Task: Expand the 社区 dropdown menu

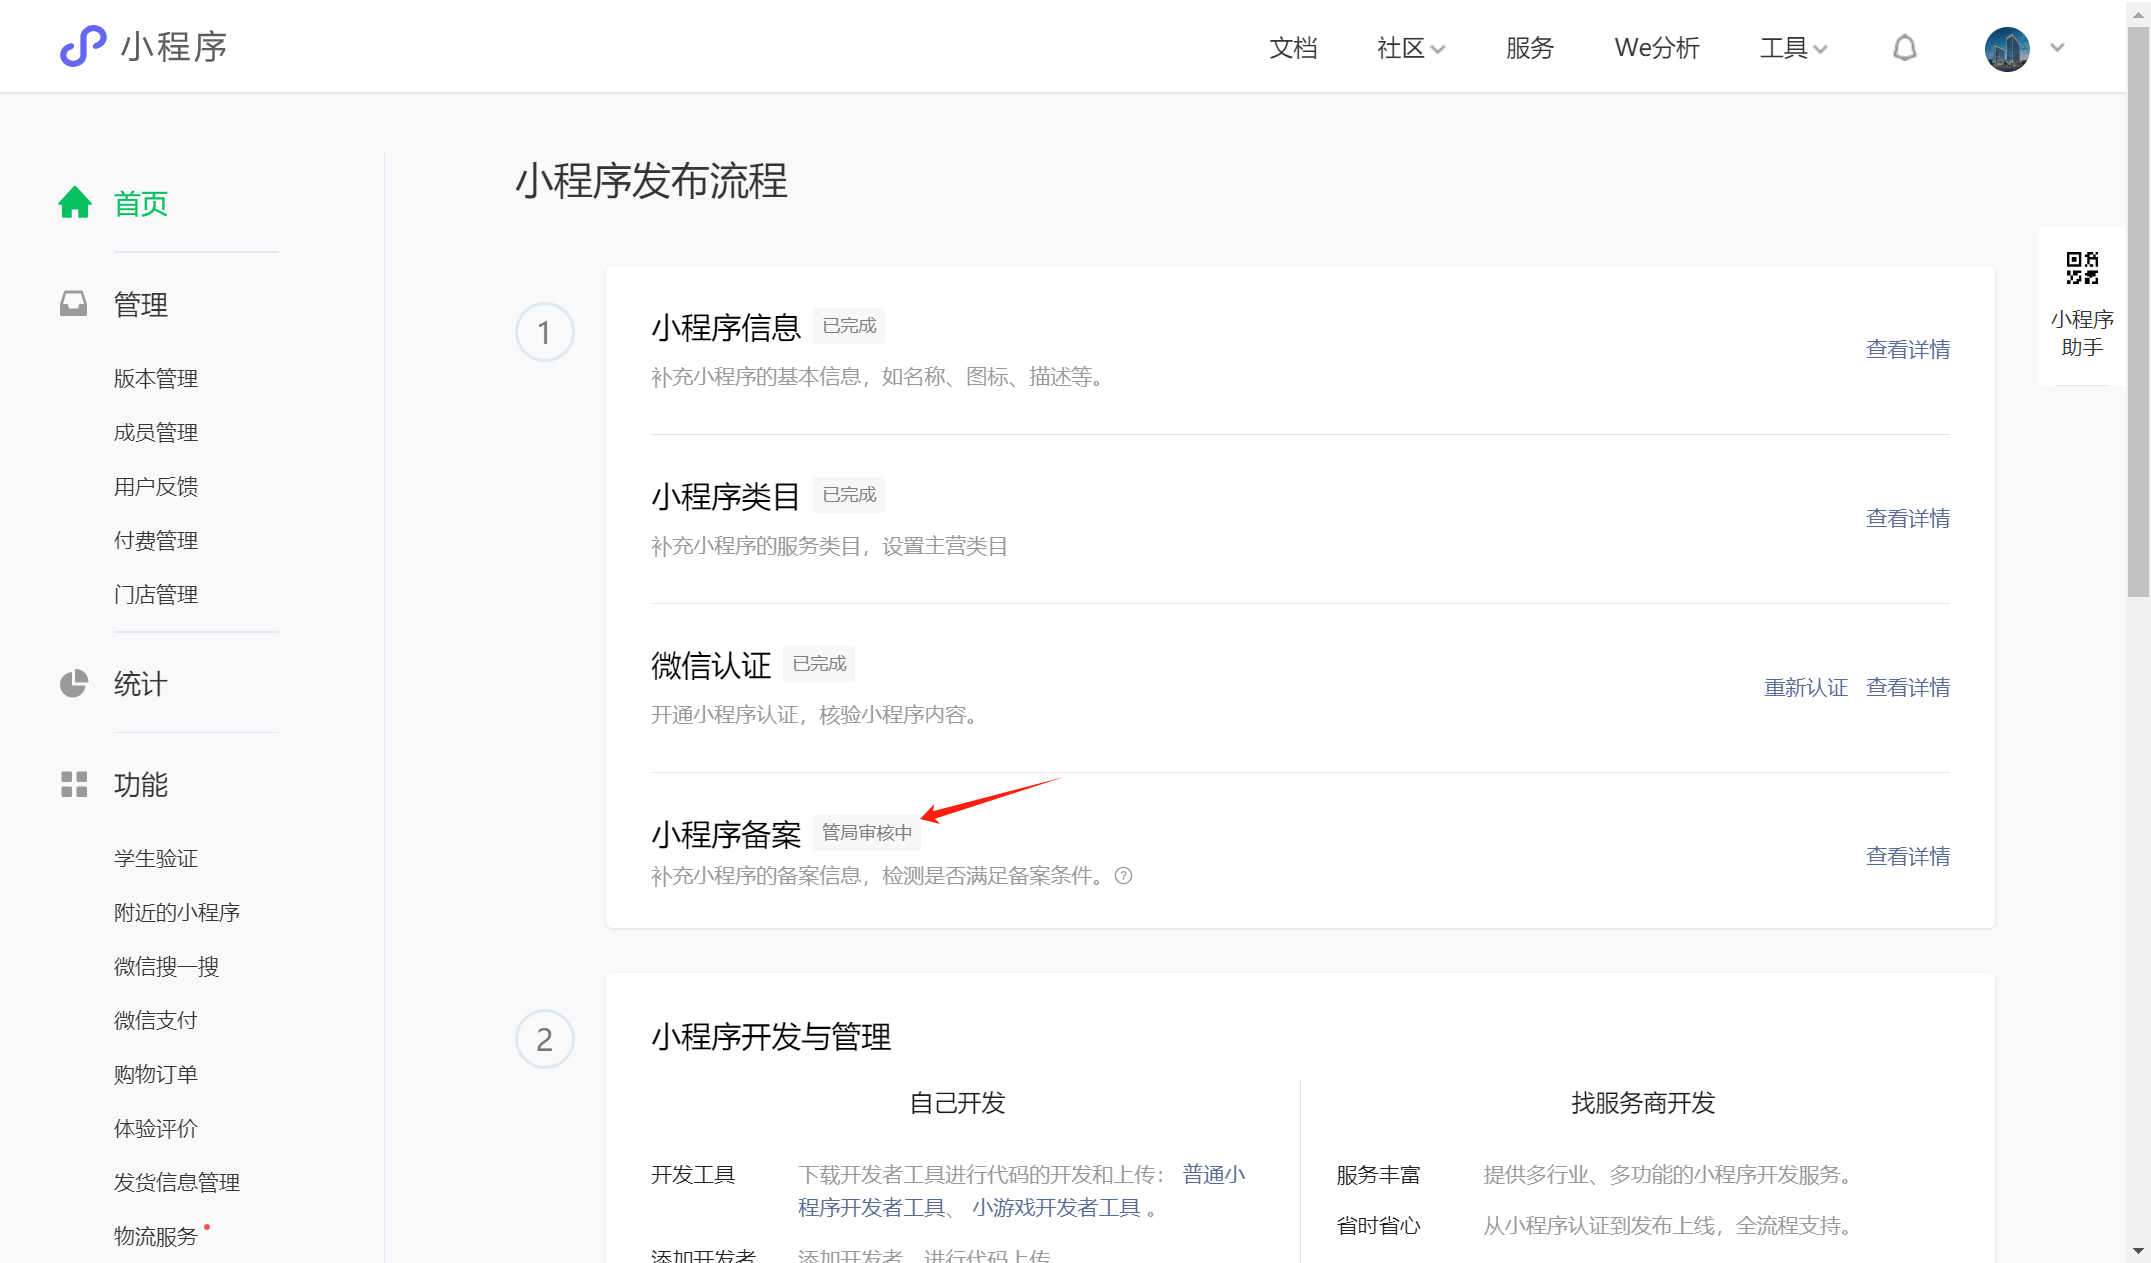Action: 1410,48
